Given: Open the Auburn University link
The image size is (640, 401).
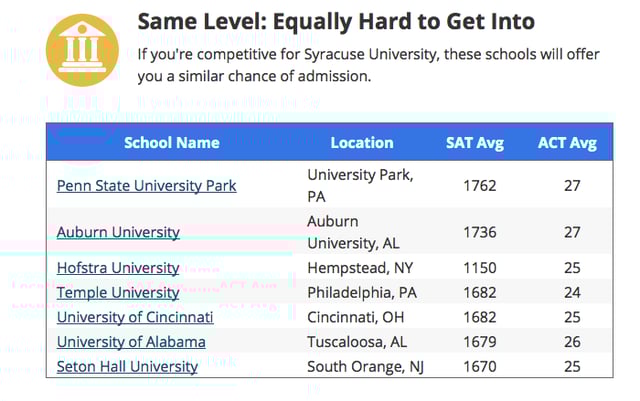Looking at the screenshot, I should tap(118, 232).
